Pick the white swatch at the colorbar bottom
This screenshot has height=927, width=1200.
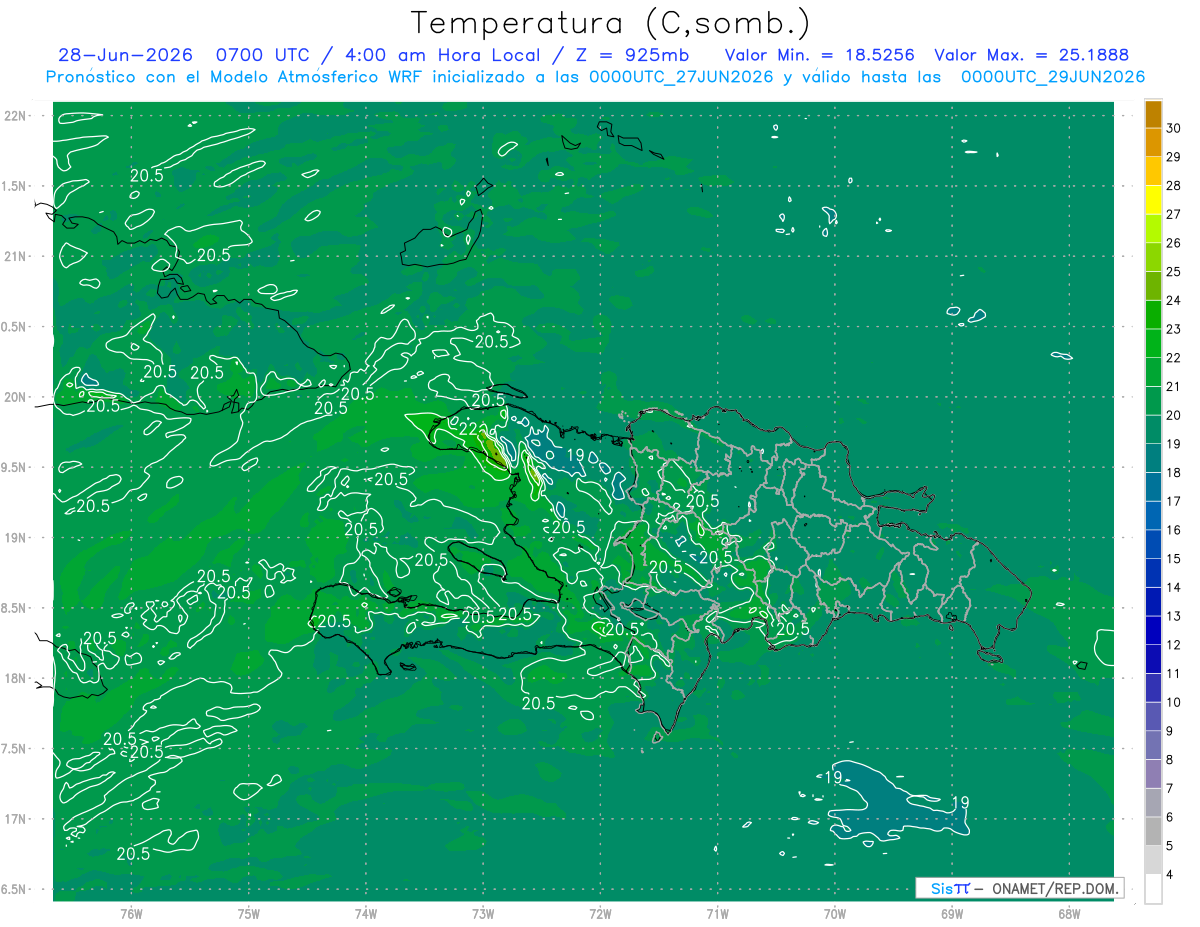(1153, 889)
